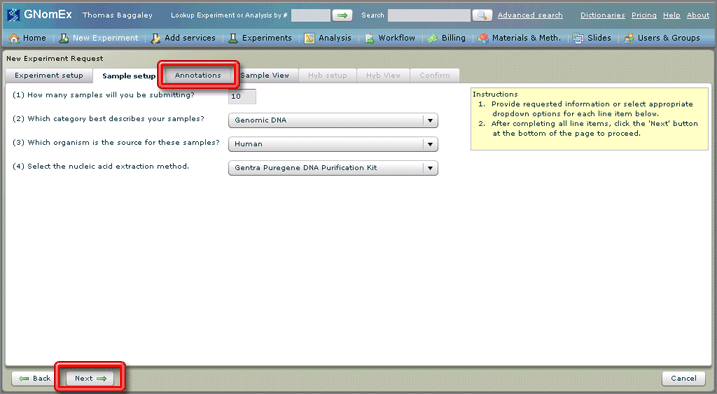This screenshot has width=717, height=394.
Task: Click the Search text field
Action: click(x=429, y=16)
